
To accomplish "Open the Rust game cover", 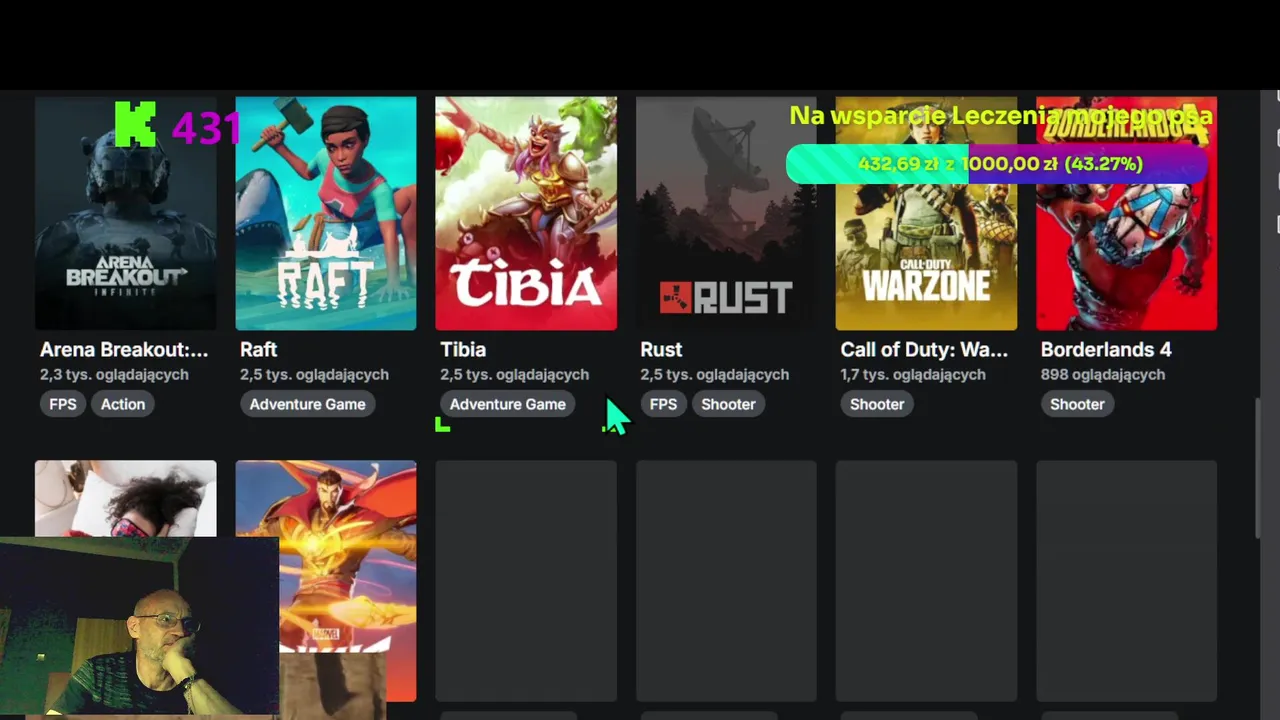I will tap(726, 213).
